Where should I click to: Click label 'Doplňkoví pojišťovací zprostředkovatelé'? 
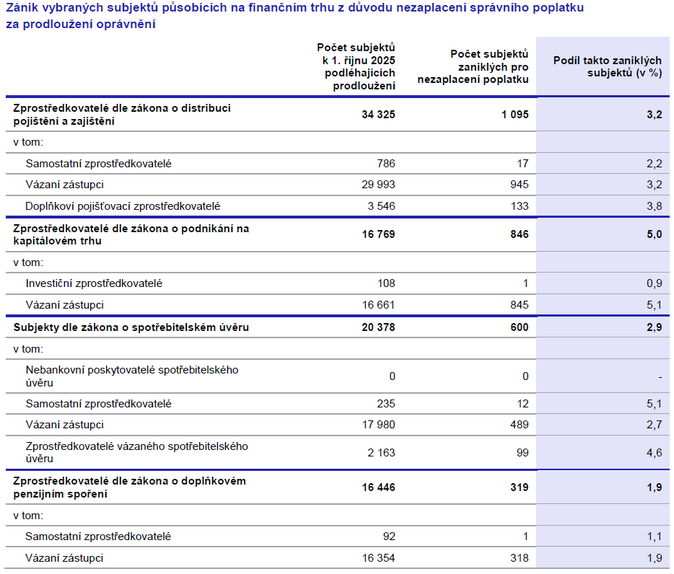point(123,206)
